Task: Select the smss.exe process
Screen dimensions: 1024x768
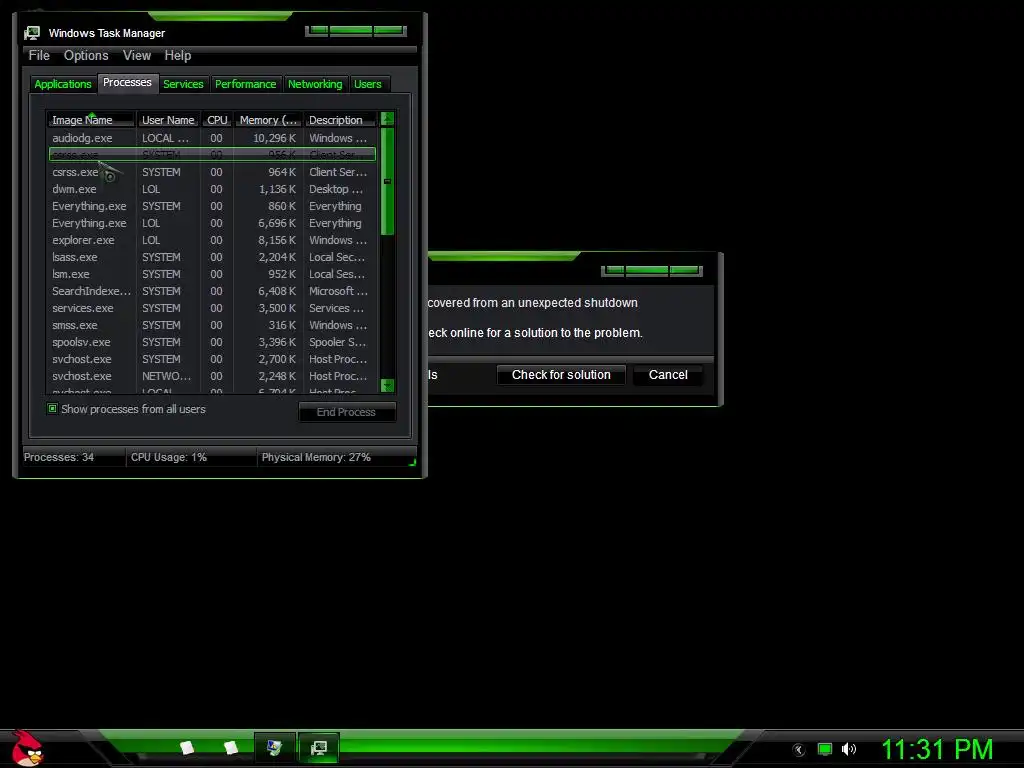Action: tap(212, 325)
